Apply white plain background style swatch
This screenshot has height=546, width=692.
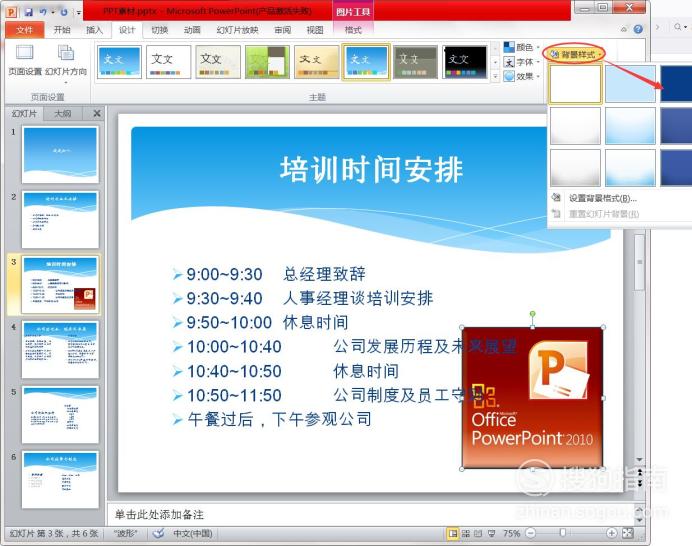click(x=575, y=84)
